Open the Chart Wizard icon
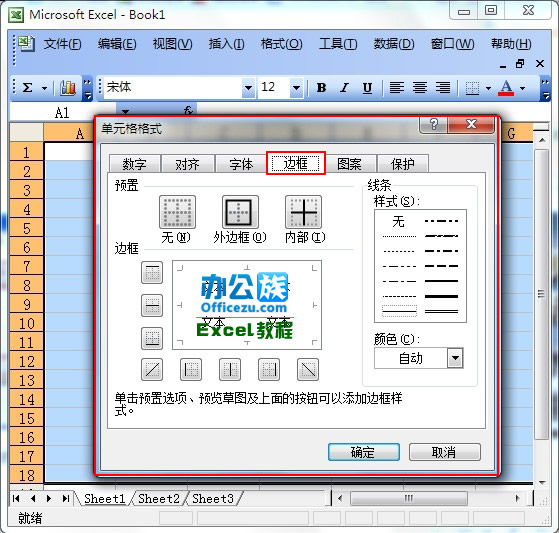The width and height of the screenshot is (559, 533). (68, 87)
